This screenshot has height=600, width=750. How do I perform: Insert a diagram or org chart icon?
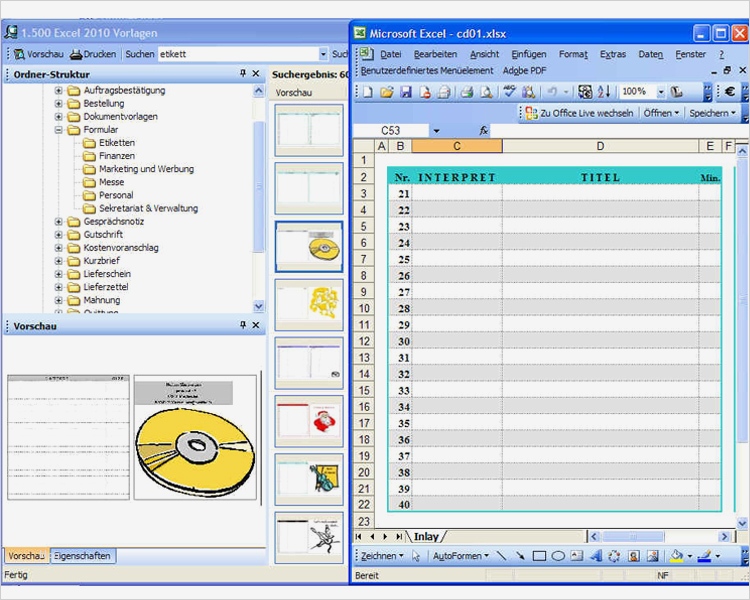pyautogui.click(x=614, y=556)
